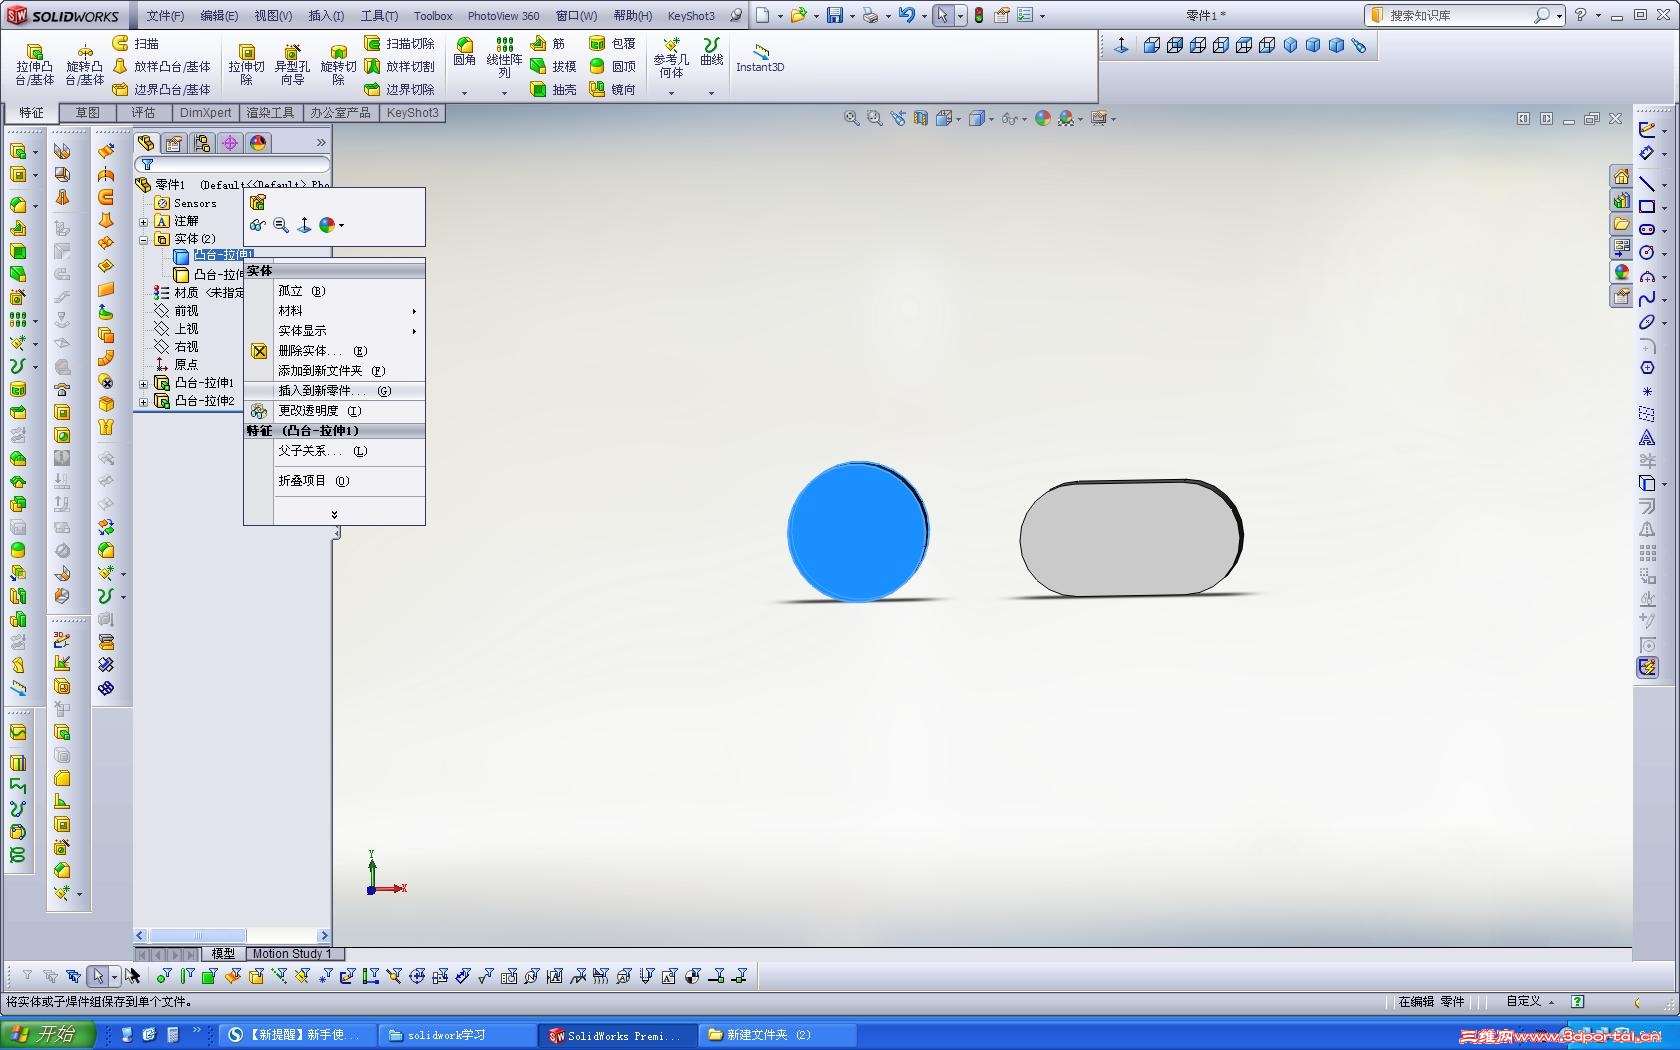
Task: Click the Save icon in the top toolbar
Action: coord(834,15)
